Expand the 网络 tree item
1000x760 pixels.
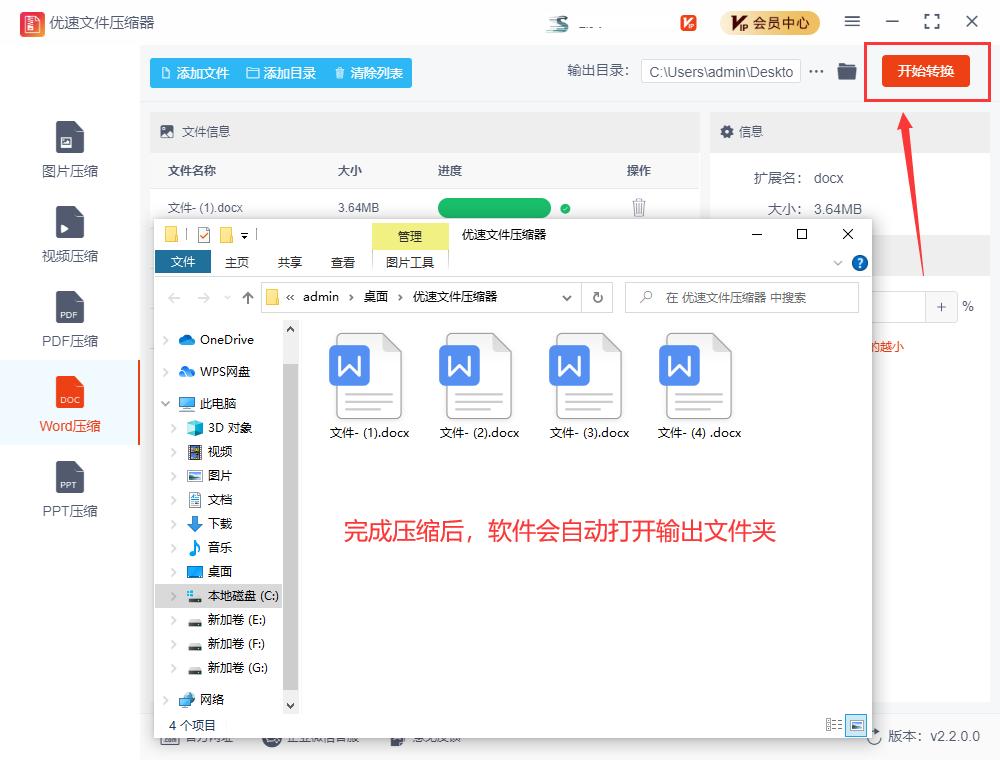tap(166, 699)
